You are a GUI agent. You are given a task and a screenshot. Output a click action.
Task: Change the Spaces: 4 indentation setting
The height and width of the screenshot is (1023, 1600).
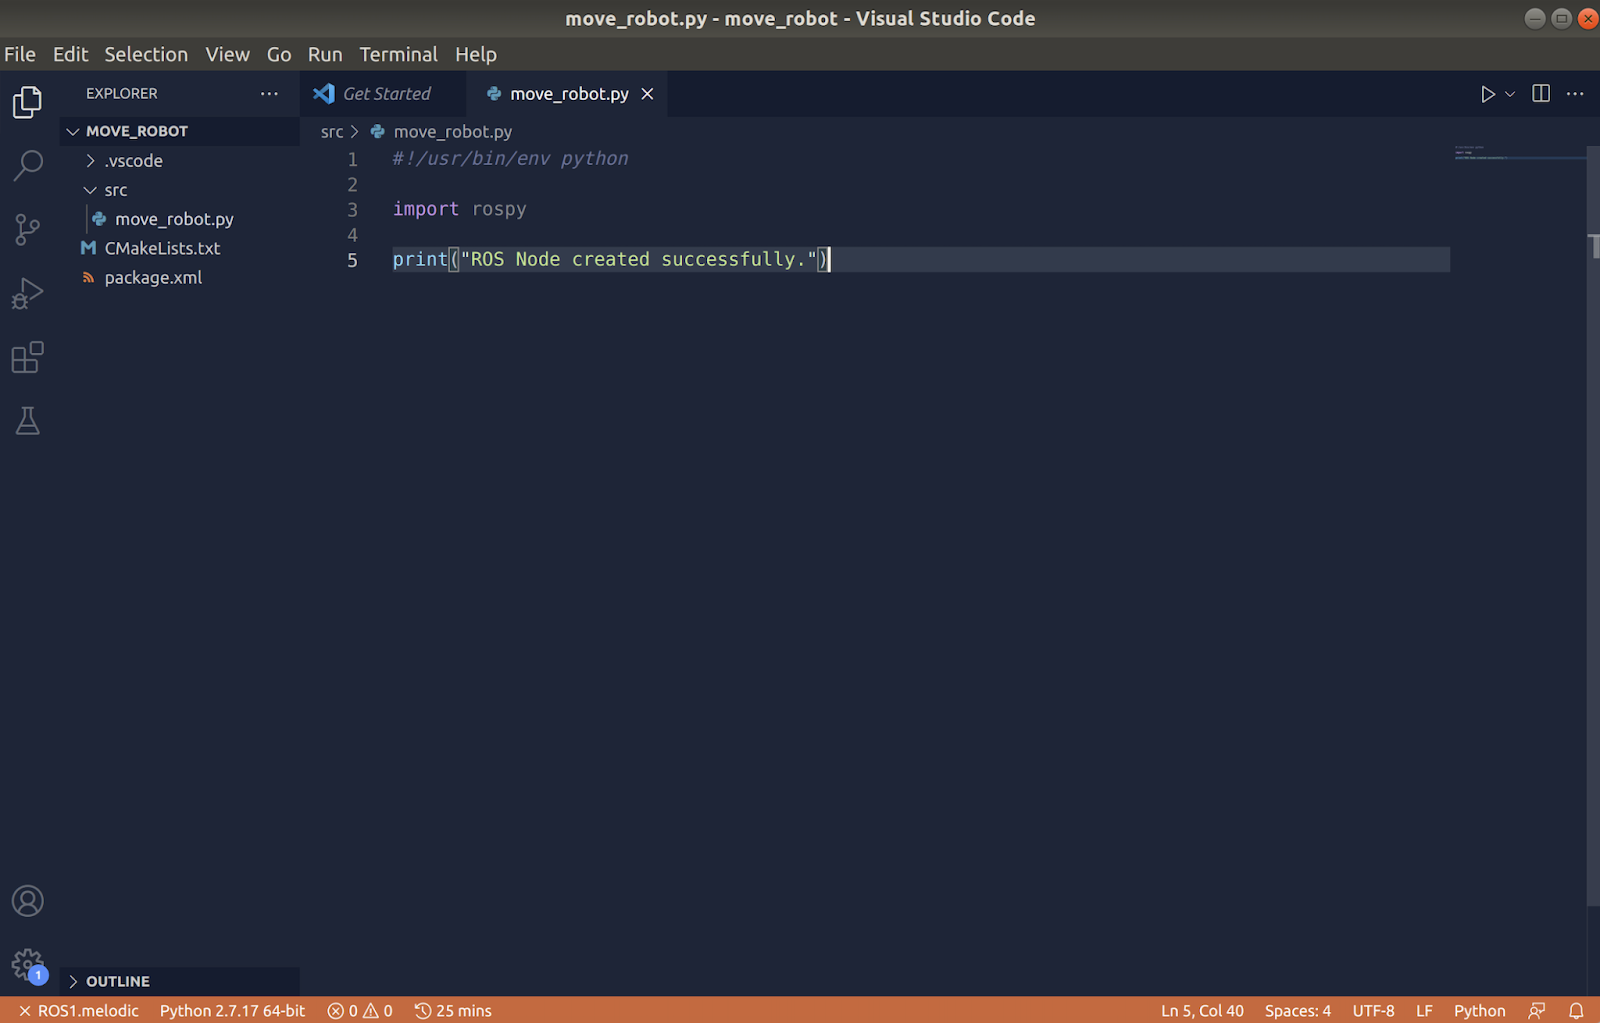point(1297,1011)
